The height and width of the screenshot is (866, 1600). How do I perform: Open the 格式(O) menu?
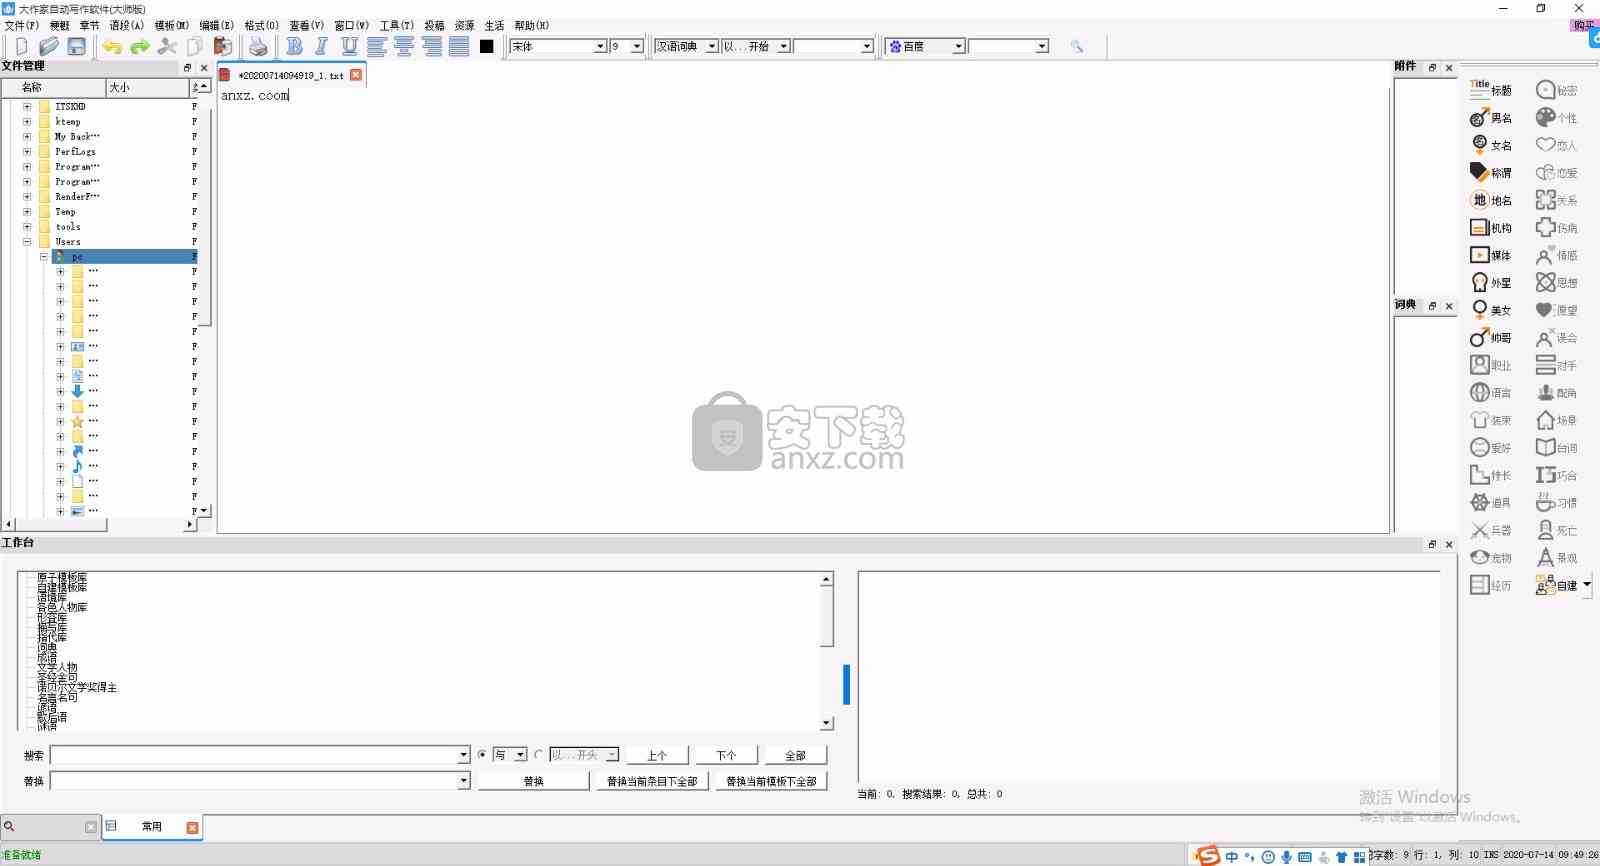pyautogui.click(x=262, y=25)
